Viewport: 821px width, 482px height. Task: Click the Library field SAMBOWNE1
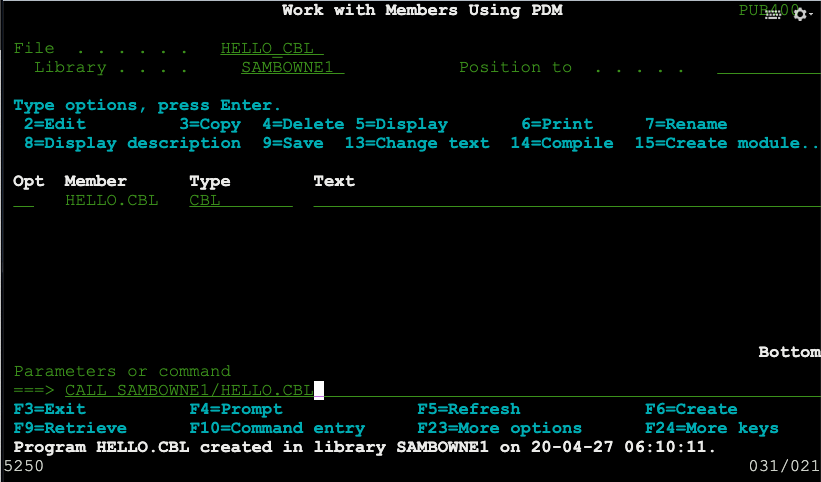[292, 67]
